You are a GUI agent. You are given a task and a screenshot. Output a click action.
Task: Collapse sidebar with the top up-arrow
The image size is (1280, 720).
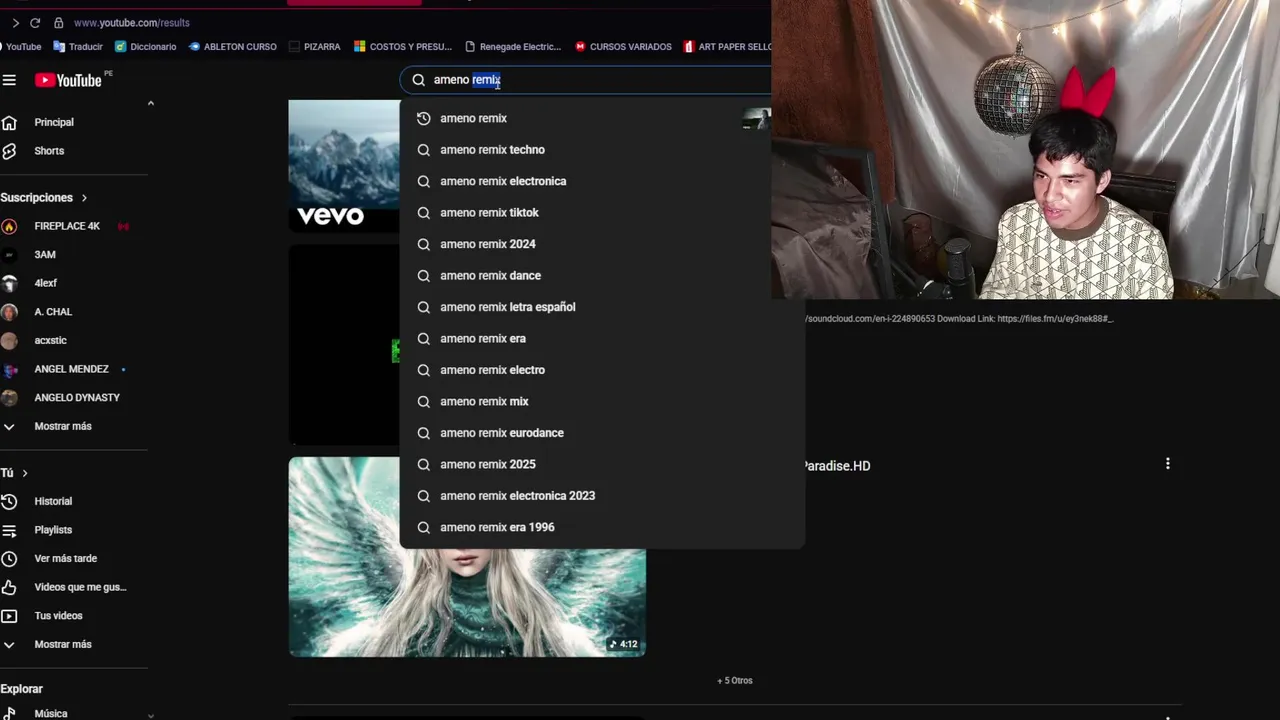[151, 103]
